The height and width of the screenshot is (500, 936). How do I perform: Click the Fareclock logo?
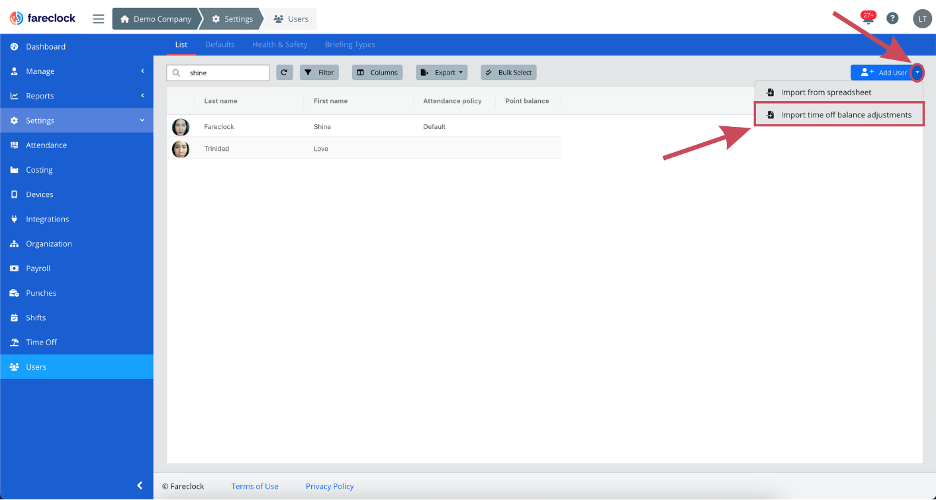point(42,18)
